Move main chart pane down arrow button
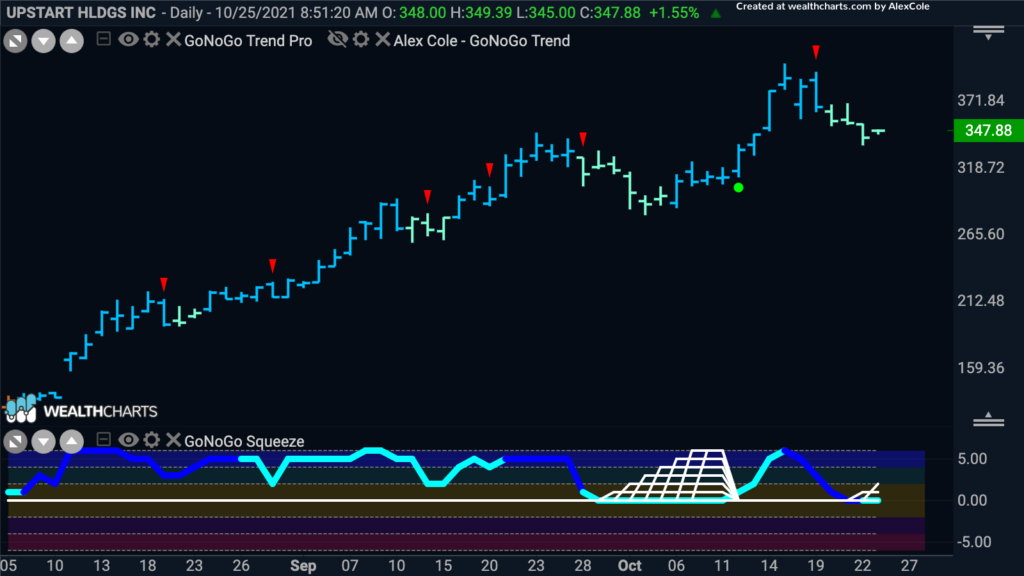Image resolution: width=1024 pixels, height=576 pixels. (x=43, y=41)
